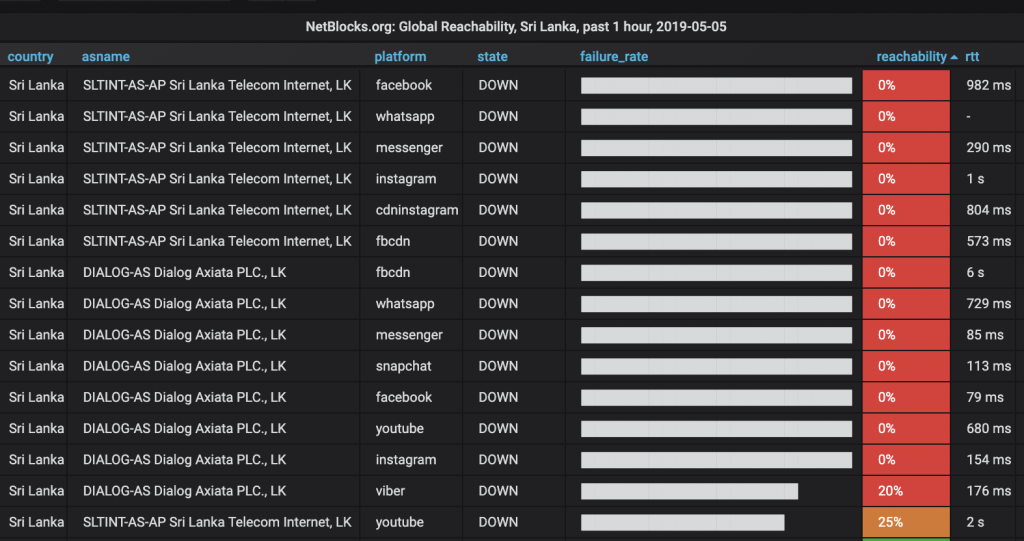The image size is (1024, 541).
Task: Click the orange 25% reachability cell
Action: (x=906, y=522)
